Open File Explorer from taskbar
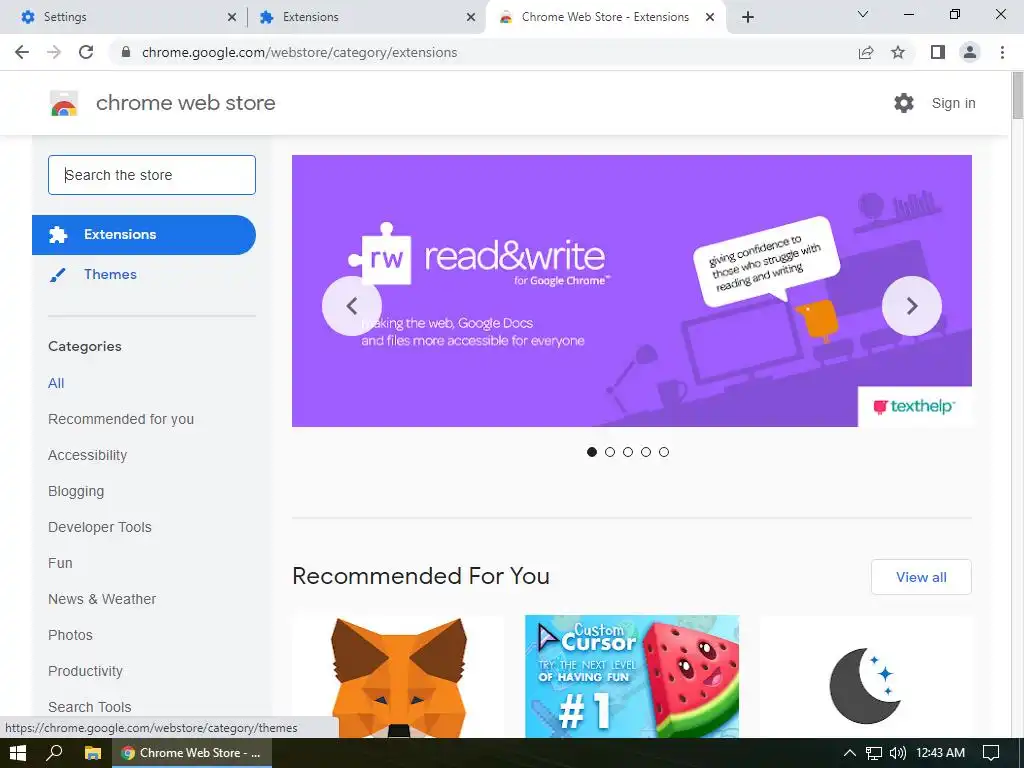 click(93, 753)
